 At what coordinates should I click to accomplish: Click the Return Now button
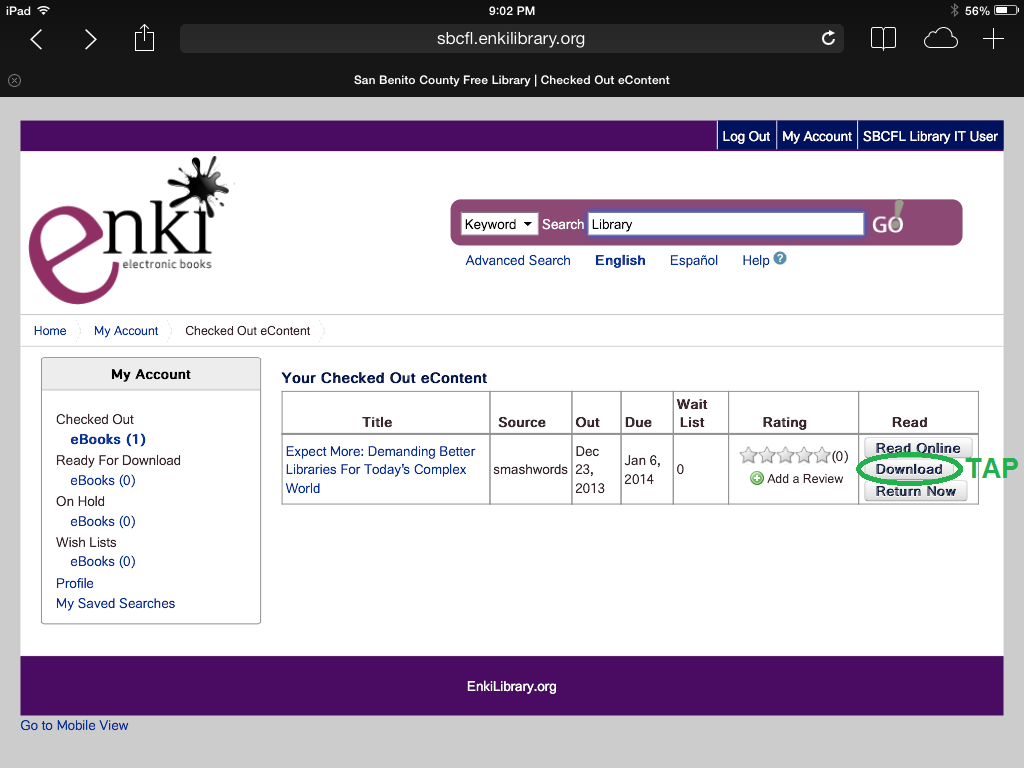[916, 491]
